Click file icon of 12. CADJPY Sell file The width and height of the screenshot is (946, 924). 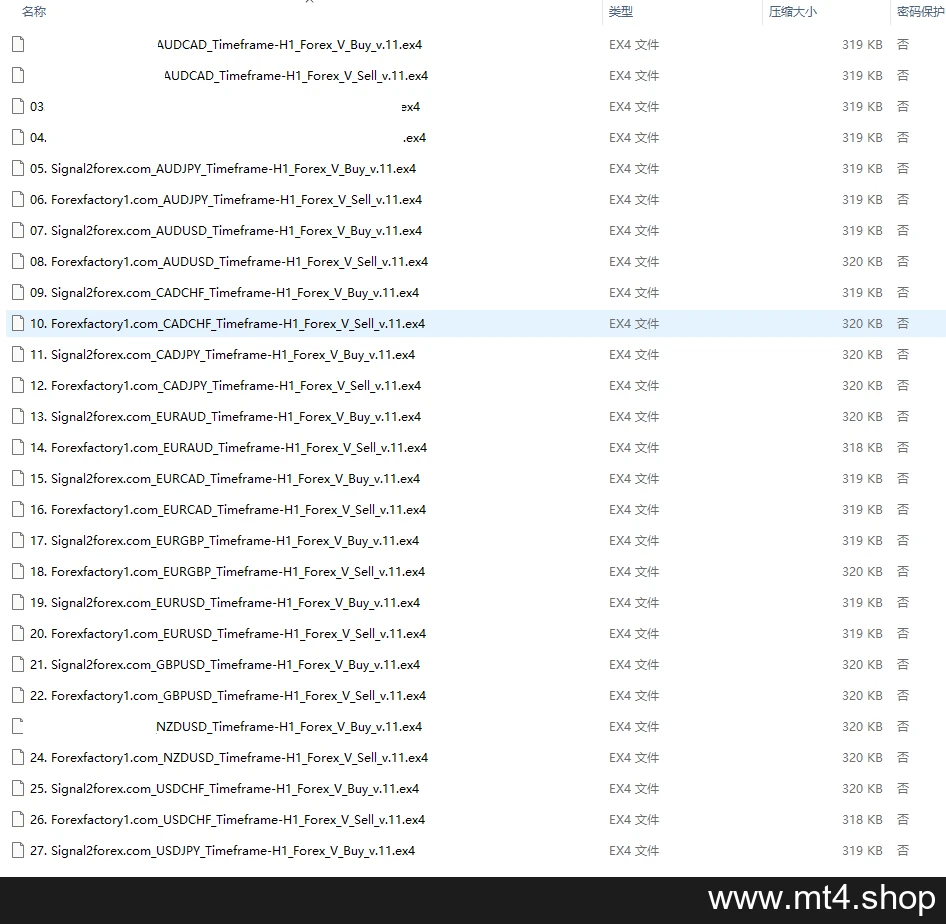coord(18,385)
